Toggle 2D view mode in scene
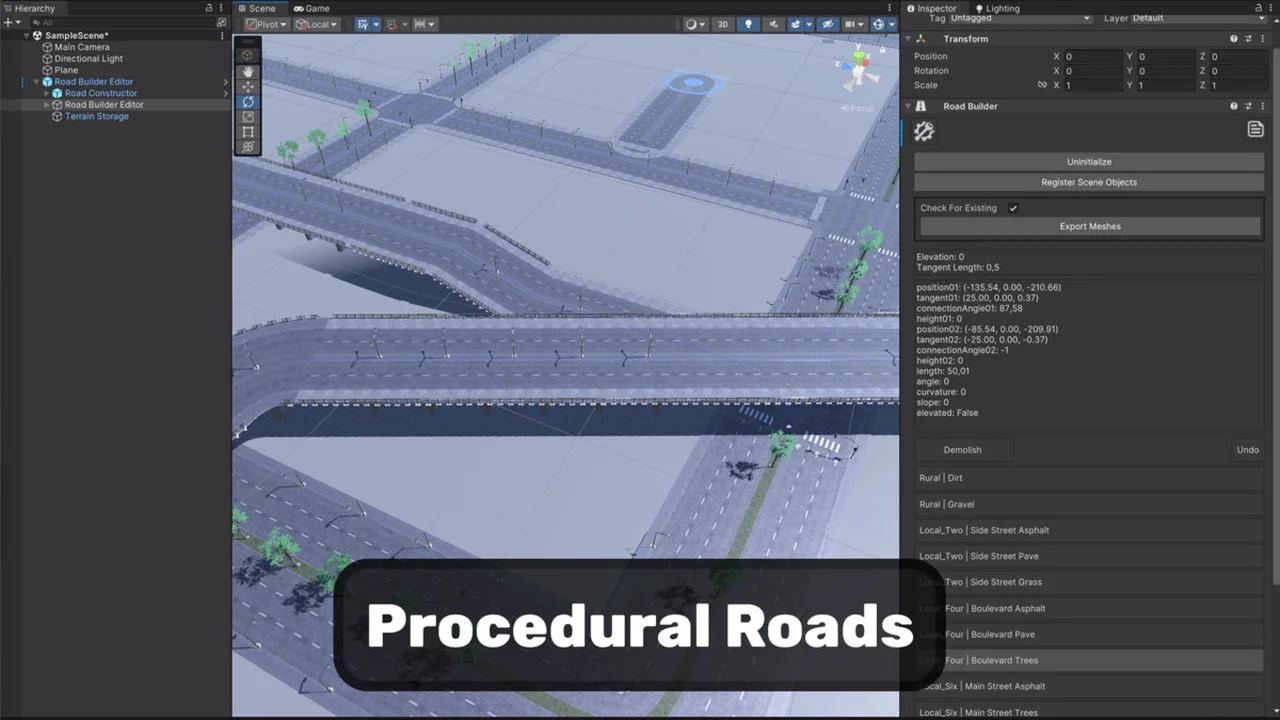1280x720 pixels. [x=723, y=24]
